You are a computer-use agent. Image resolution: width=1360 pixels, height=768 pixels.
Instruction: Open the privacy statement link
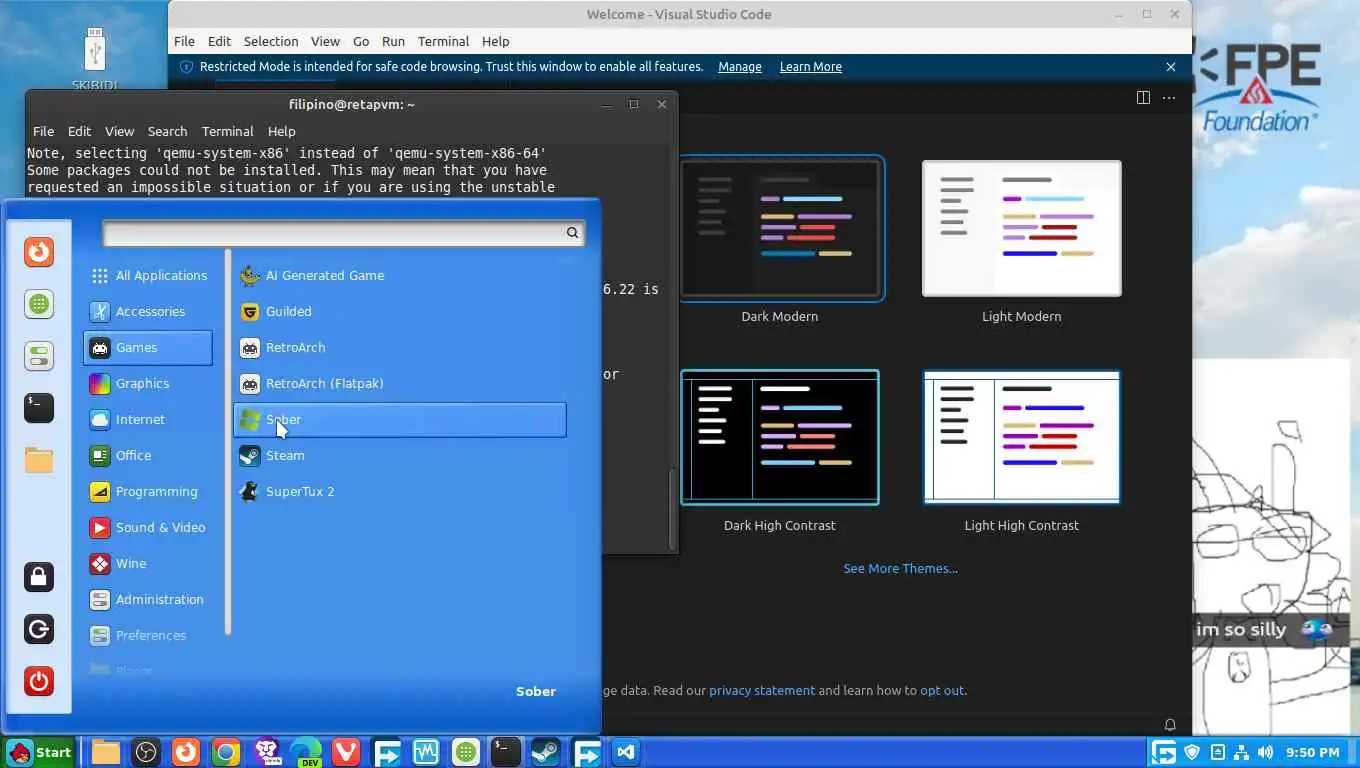[762, 691]
